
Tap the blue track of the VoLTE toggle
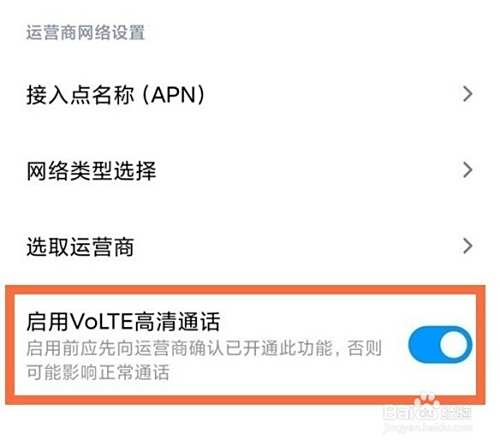tap(423, 345)
